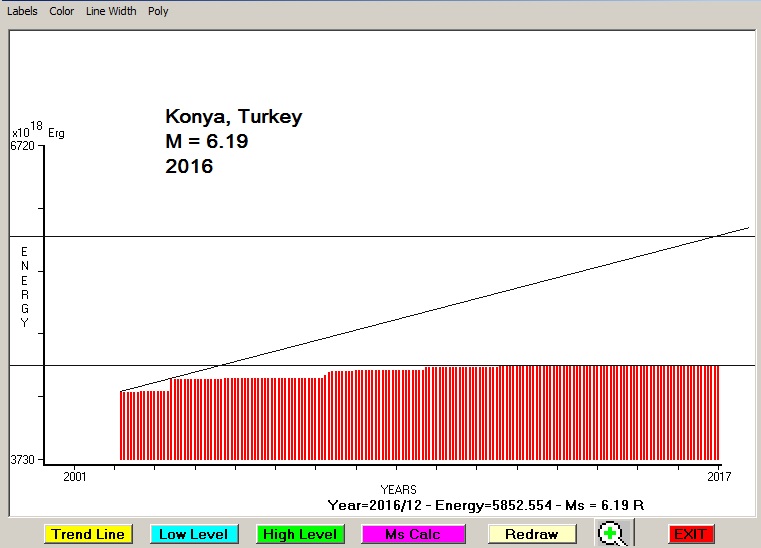761x548 pixels.
Task: Click the 3730 y-axis minimum label
Action: point(22,460)
